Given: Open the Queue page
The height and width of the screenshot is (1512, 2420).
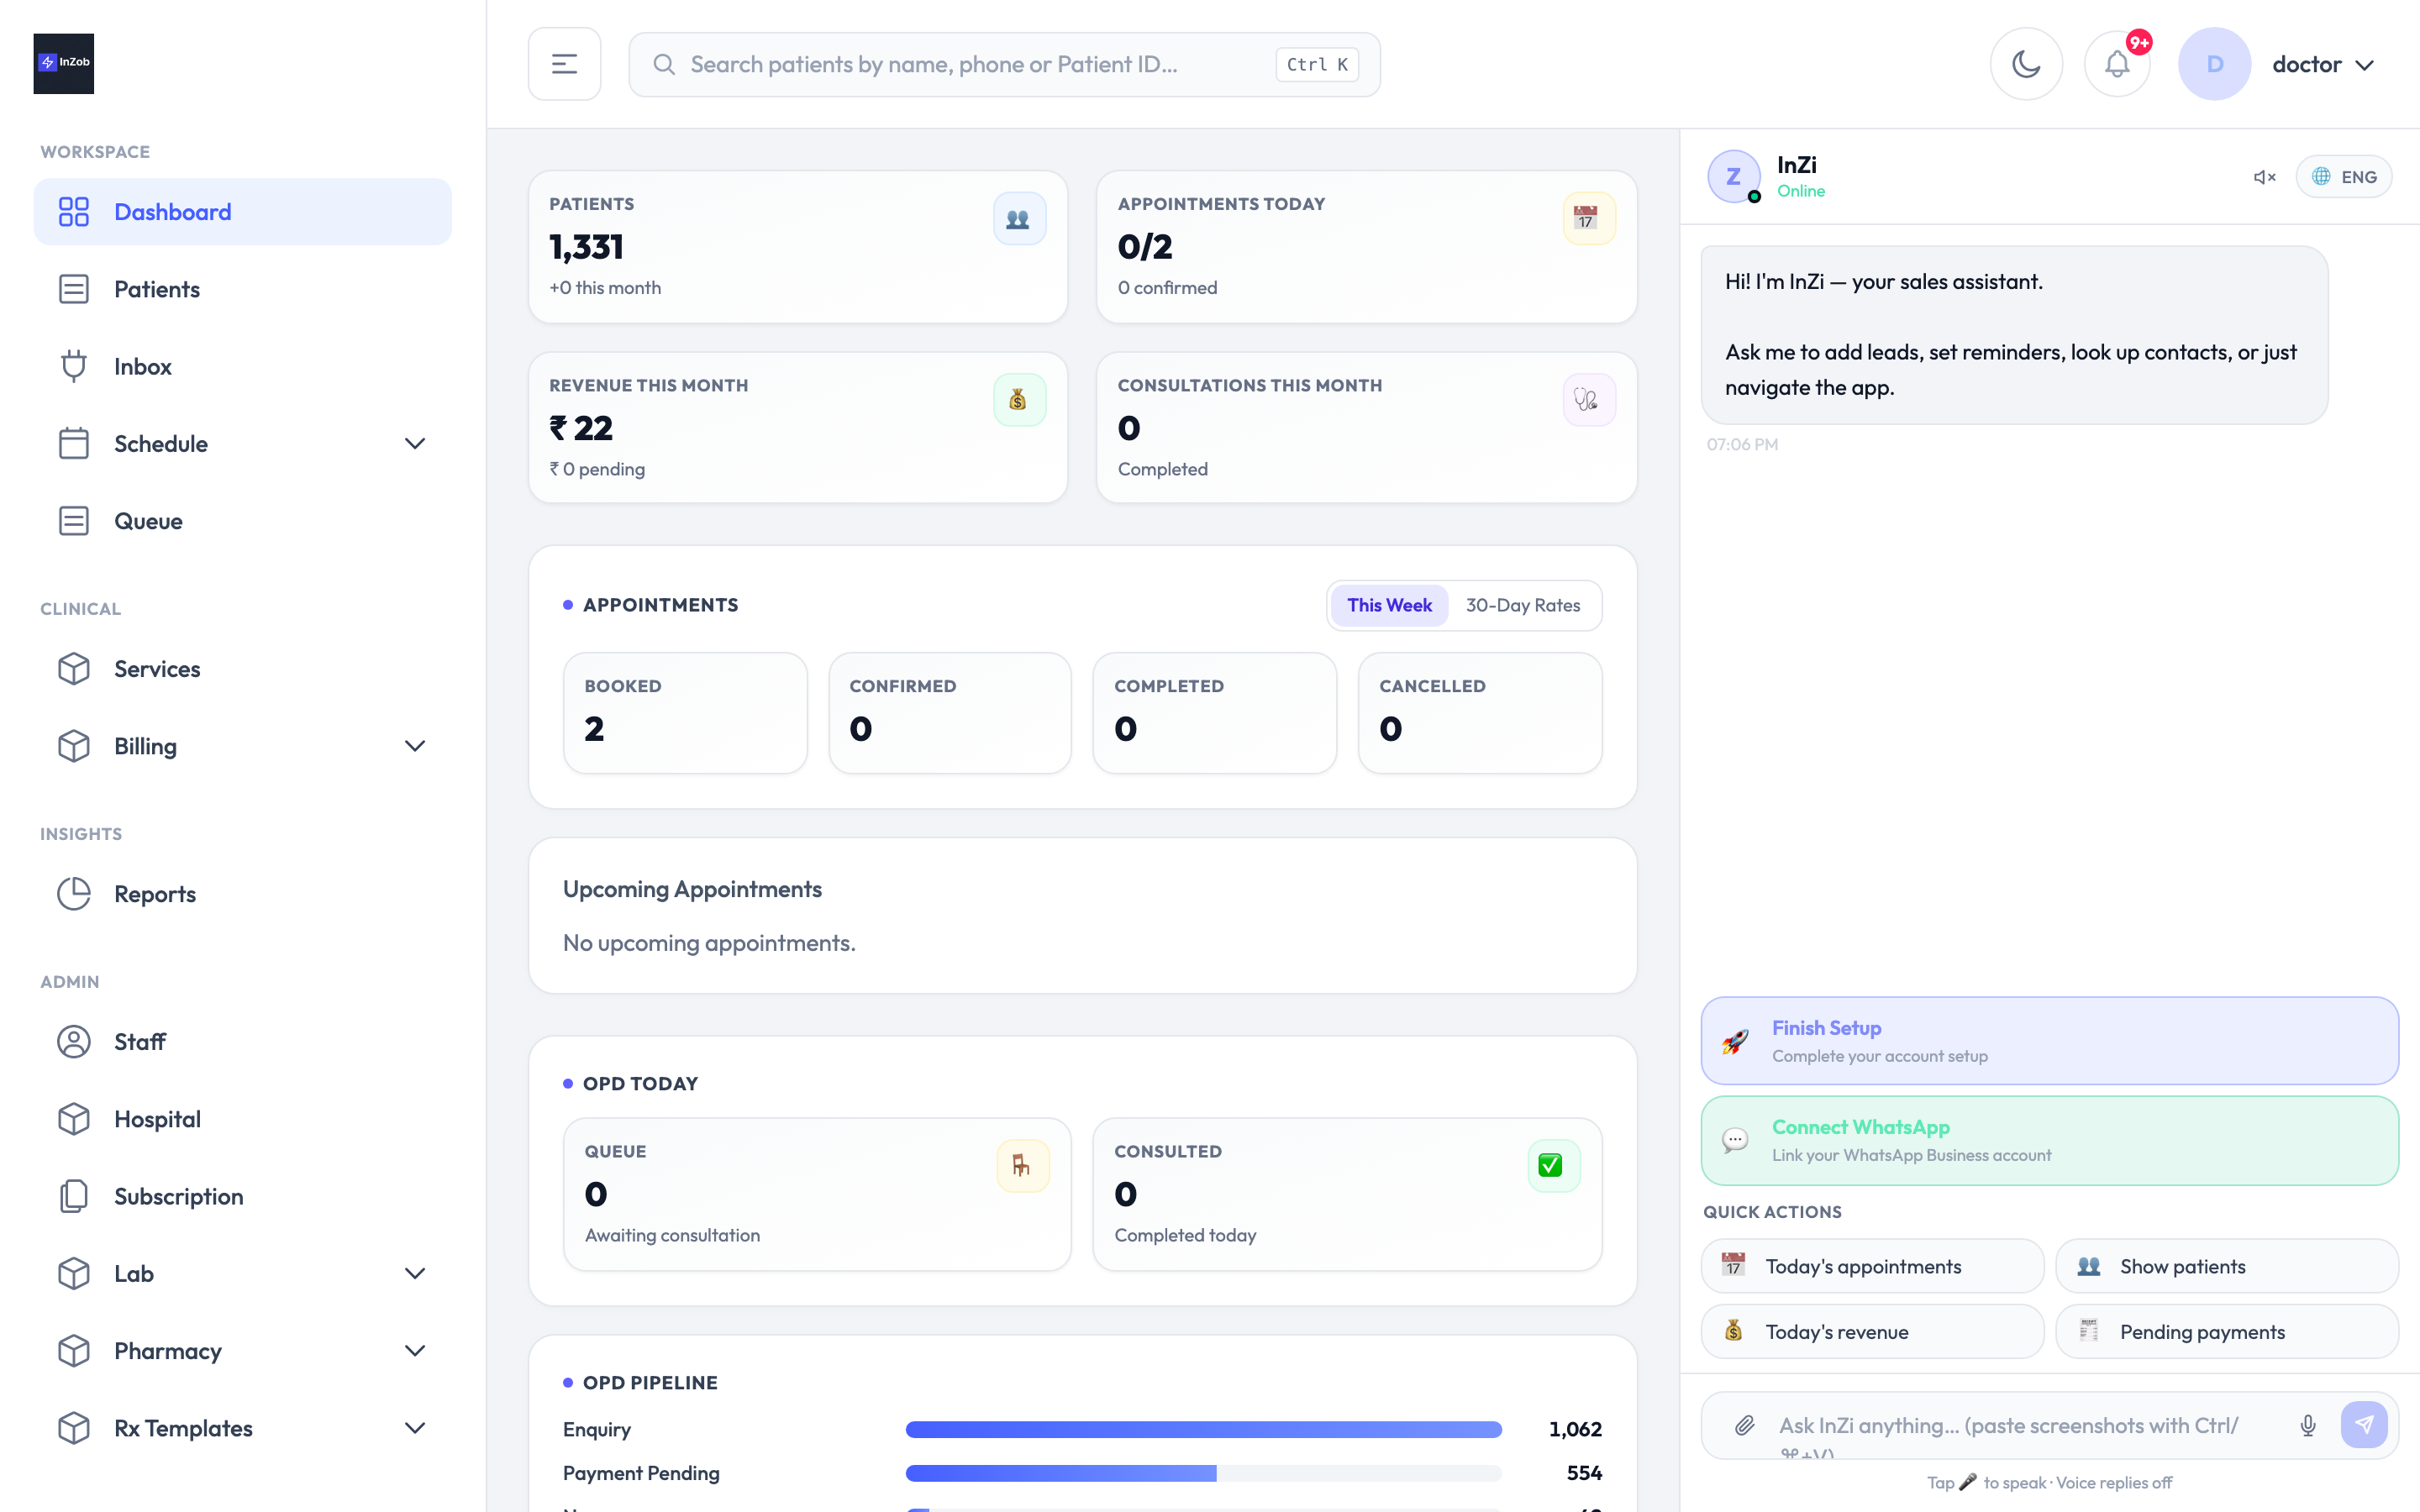Looking at the screenshot, I should [243, 521].
